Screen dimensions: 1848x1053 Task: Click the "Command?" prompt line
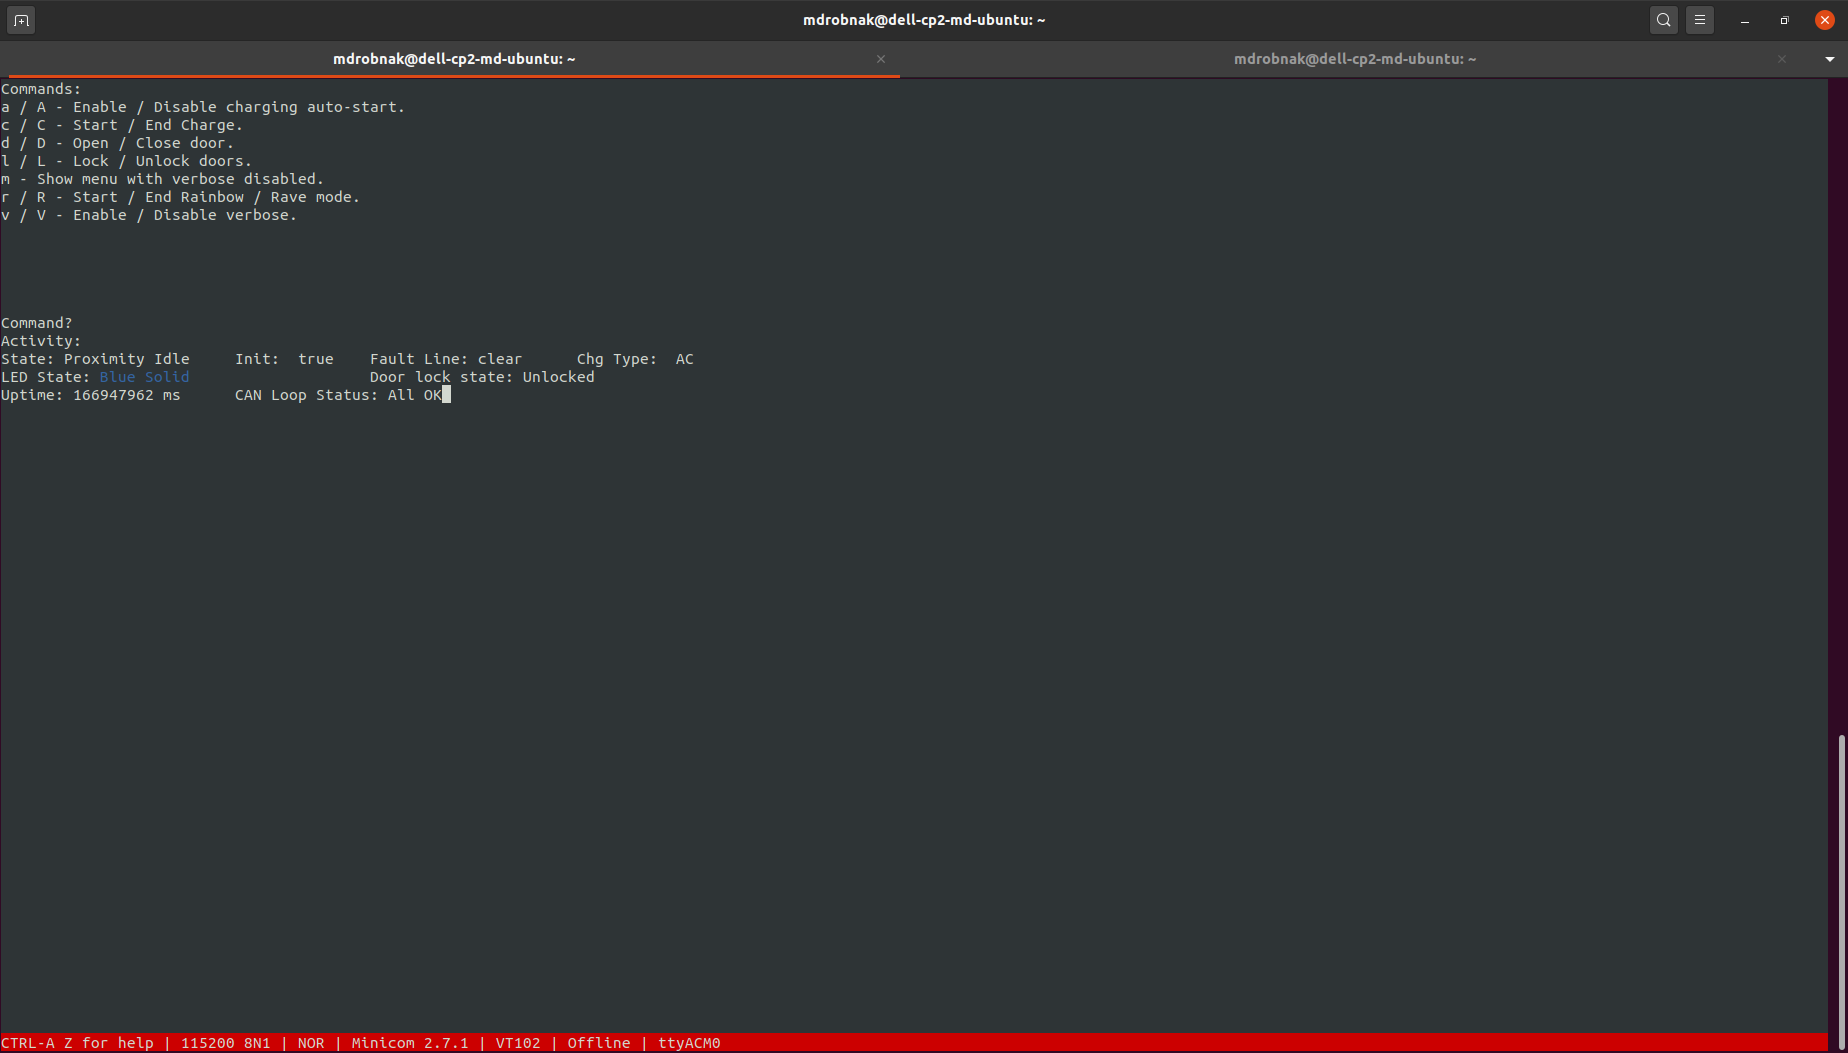[x=37, y=323]
